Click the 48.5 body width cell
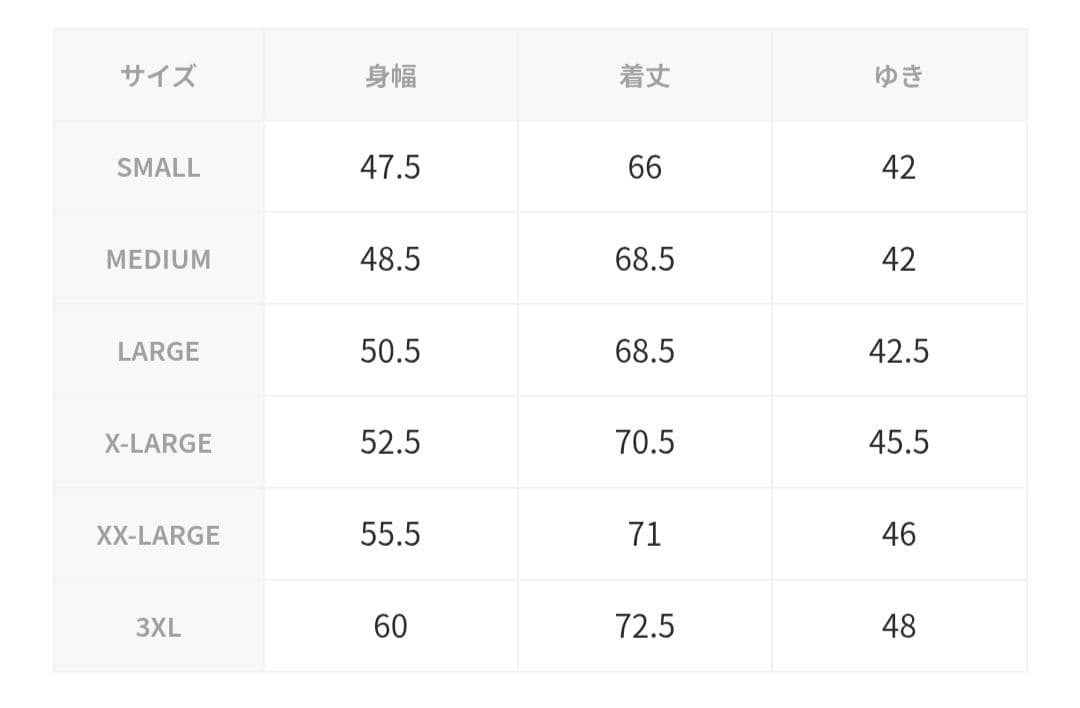 click(x=390, y=259)
